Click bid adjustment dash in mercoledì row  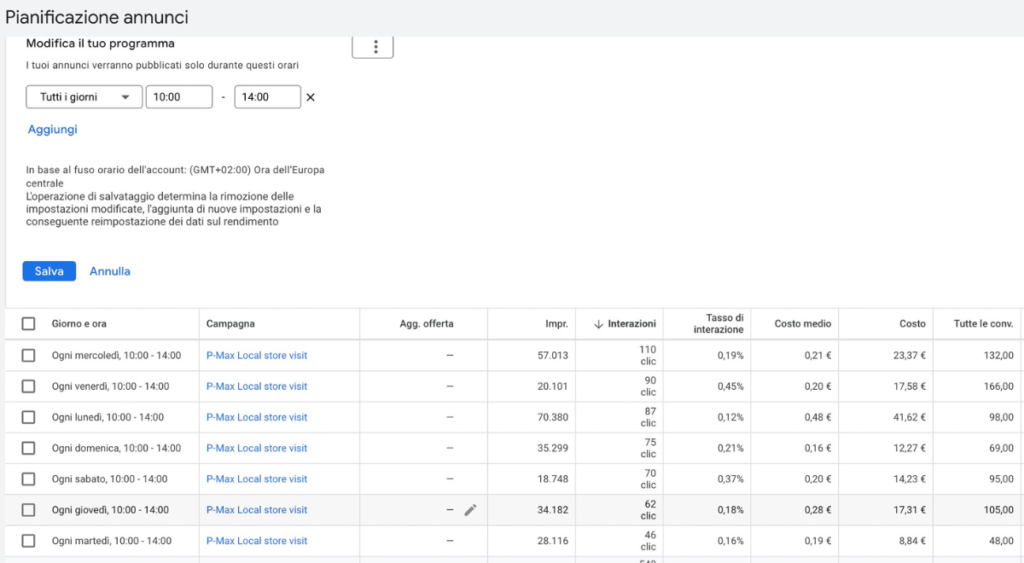click(x=449, y=355)
